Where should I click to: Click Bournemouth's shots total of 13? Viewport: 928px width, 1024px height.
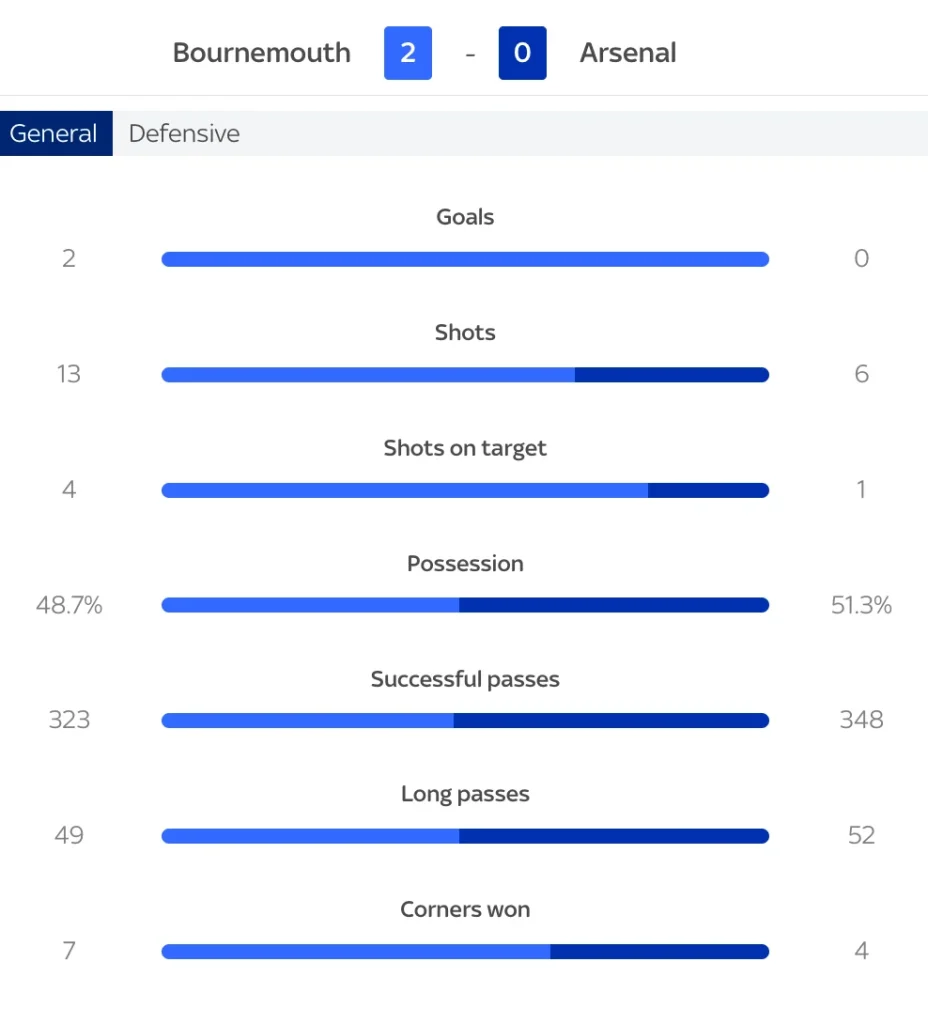point(68,374)
